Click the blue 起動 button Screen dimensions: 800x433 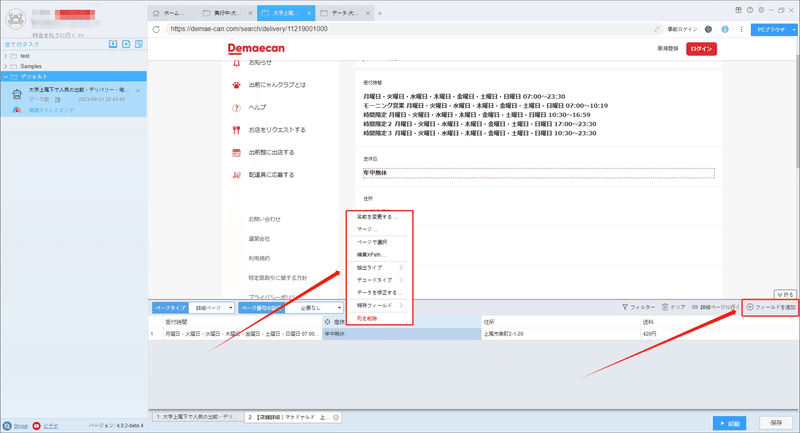point(730,423)
